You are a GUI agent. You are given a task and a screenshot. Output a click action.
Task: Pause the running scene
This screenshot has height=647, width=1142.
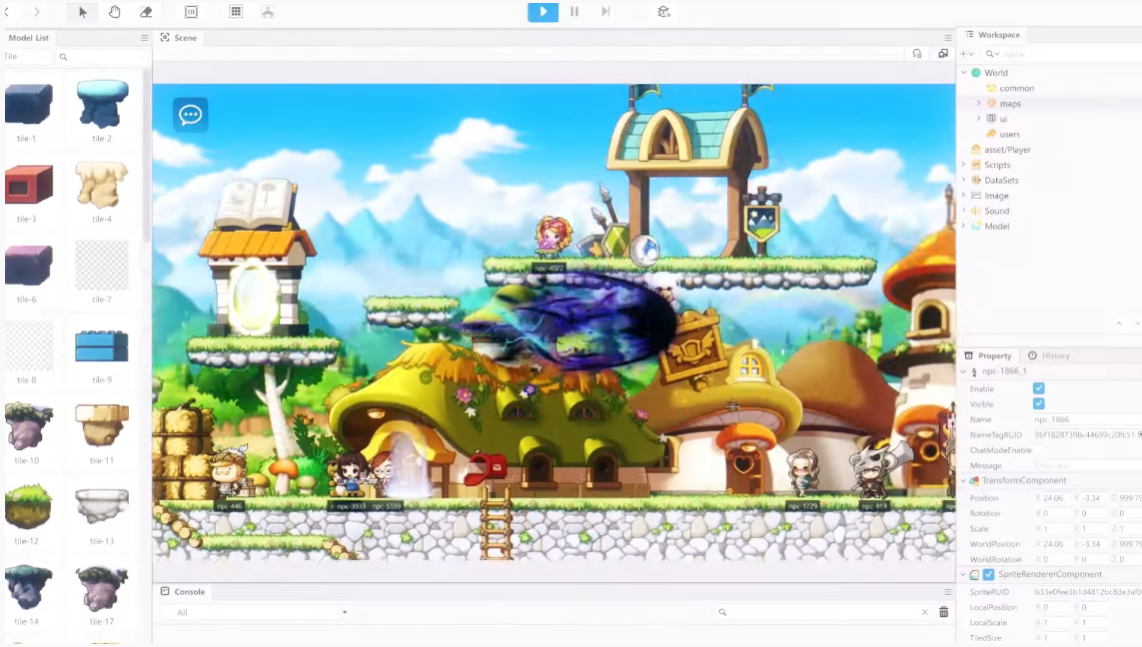click(575, 12)
